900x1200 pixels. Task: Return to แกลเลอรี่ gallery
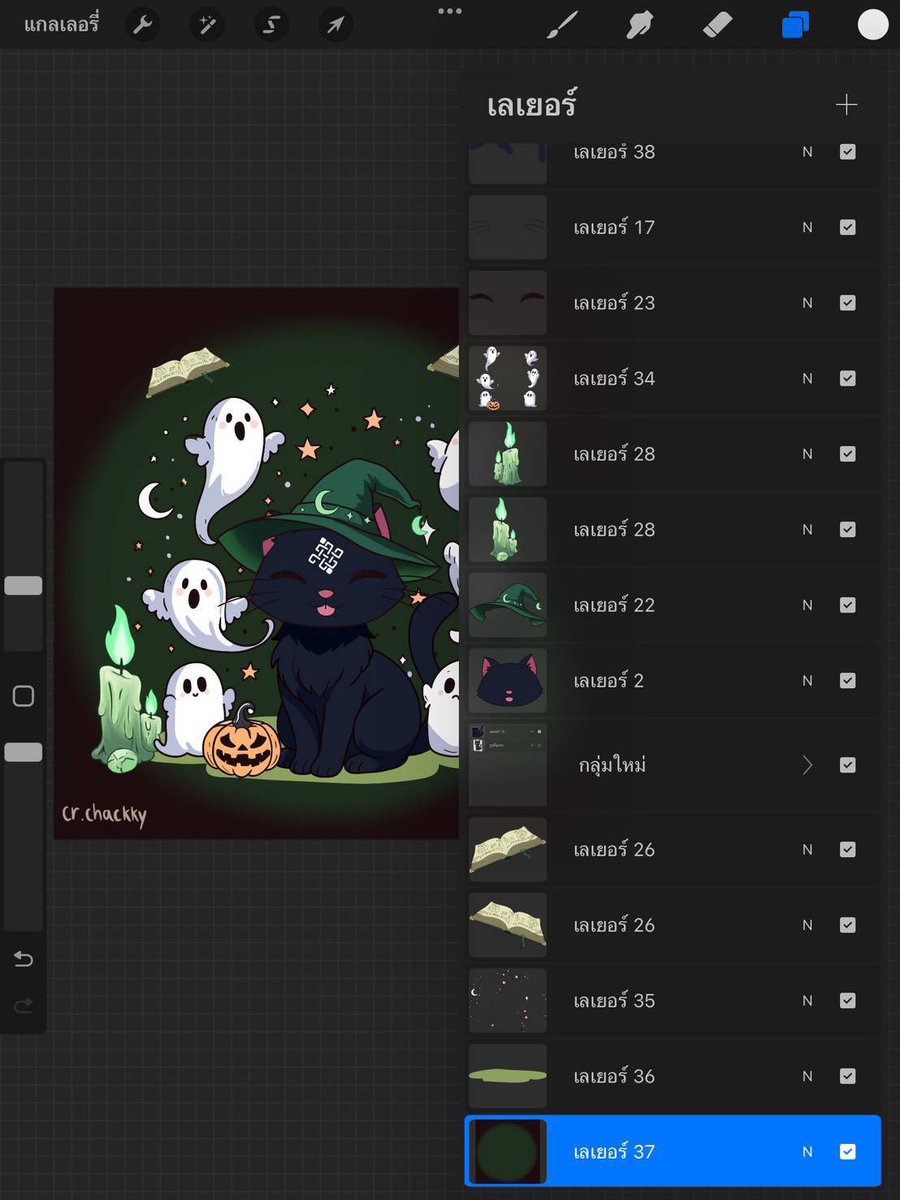(x=61, y=25)
